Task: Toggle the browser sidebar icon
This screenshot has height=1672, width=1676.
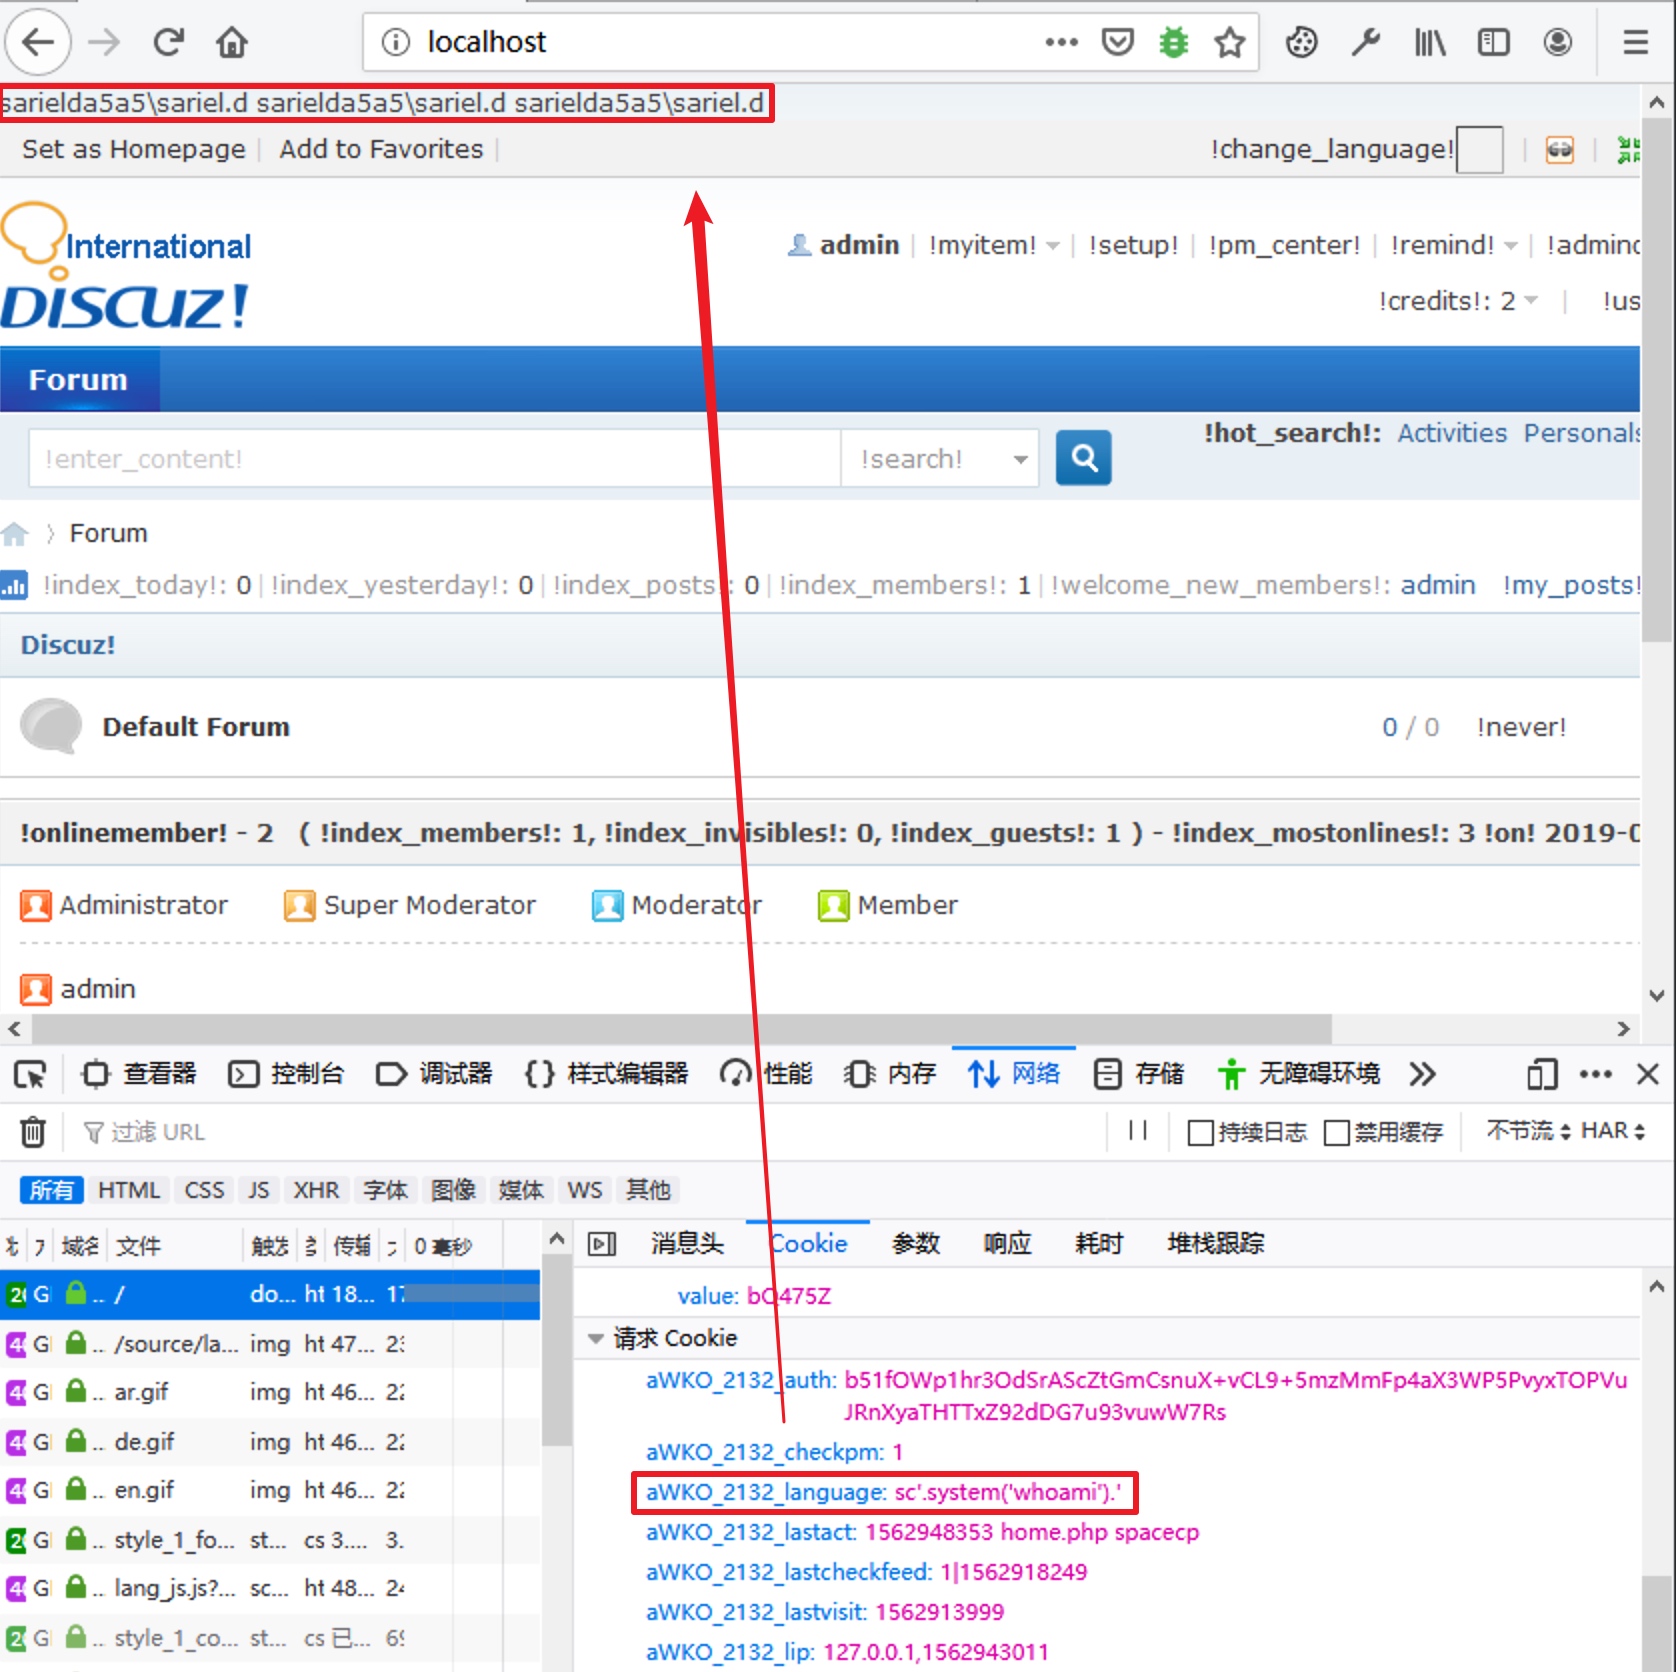Action: tap(1493, 42)
